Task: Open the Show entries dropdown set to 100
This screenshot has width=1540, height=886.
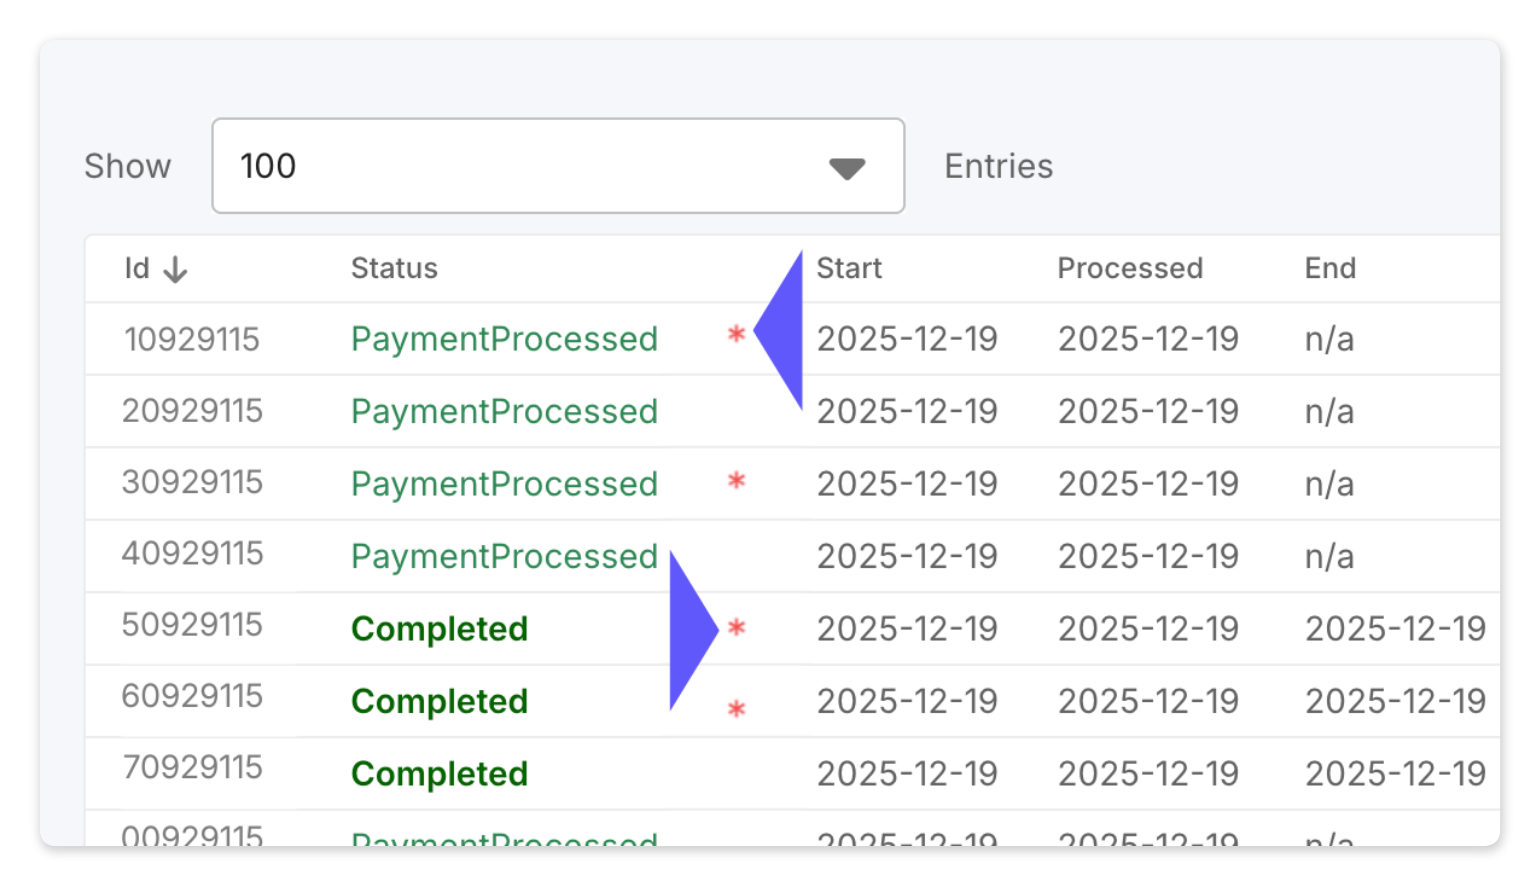Action: [x=557, y=166]
